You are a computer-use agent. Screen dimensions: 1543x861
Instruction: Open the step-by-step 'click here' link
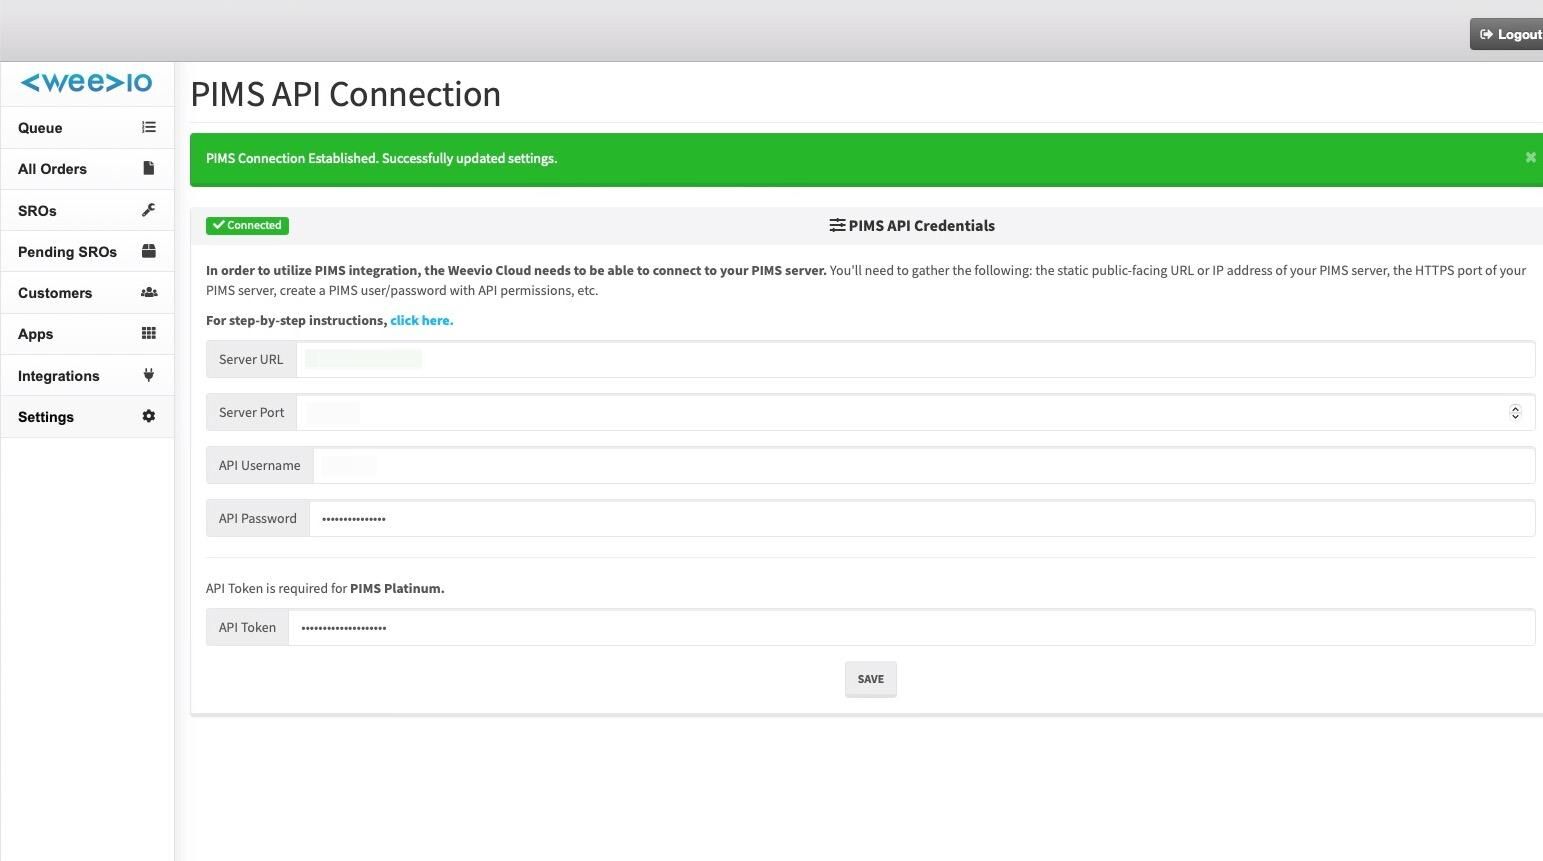(x=422, y=320)
